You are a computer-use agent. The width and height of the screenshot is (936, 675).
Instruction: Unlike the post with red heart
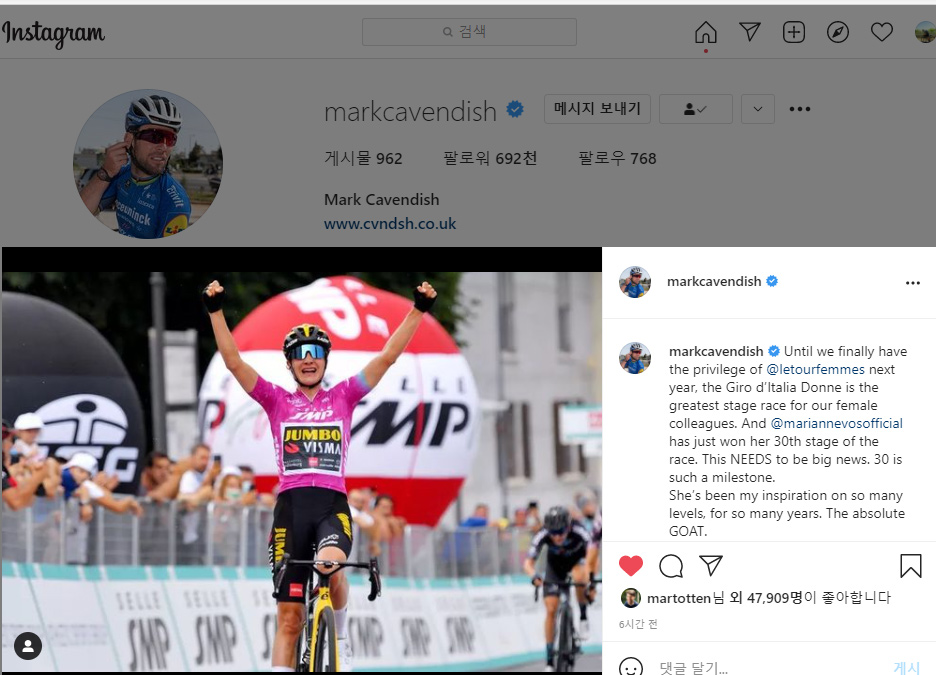point(631,565)
